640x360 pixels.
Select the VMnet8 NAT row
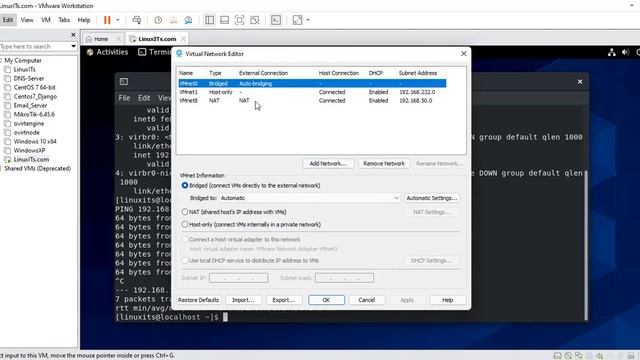312,100
